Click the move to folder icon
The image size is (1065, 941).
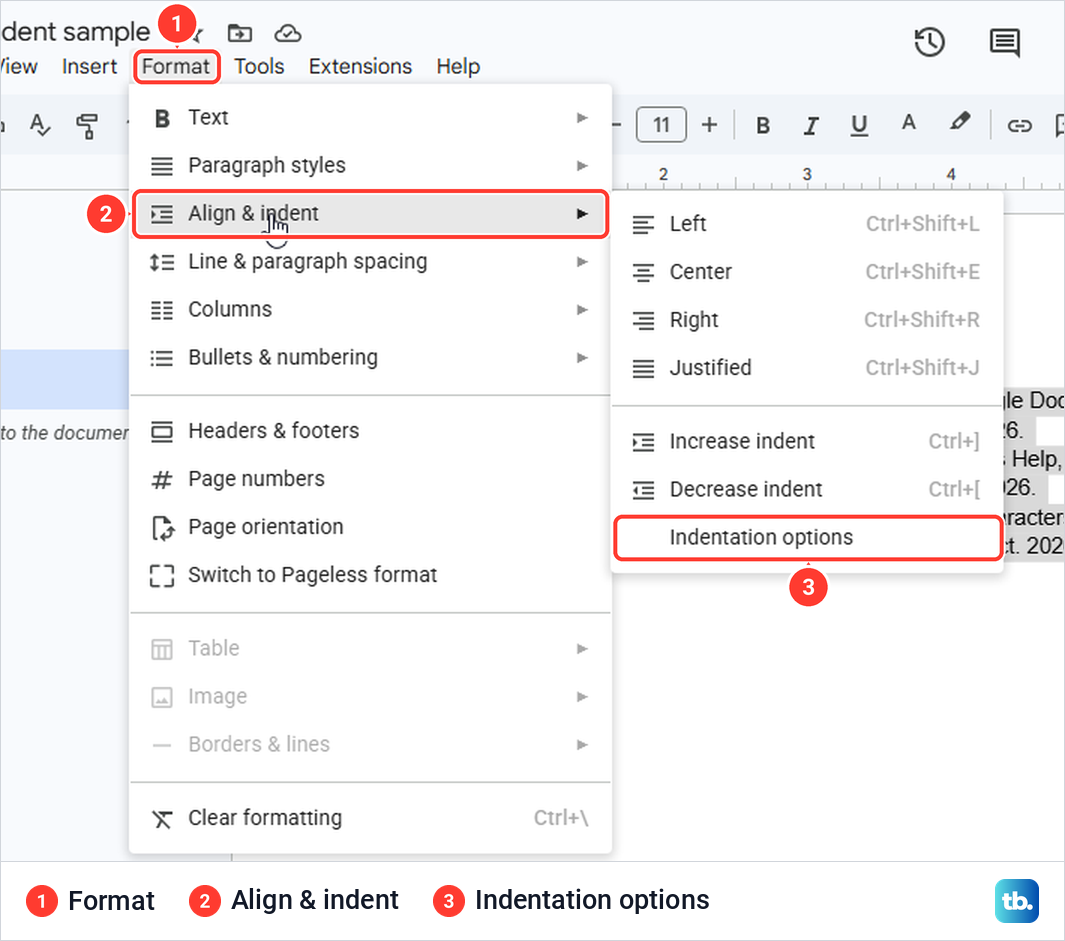point(239,33)
